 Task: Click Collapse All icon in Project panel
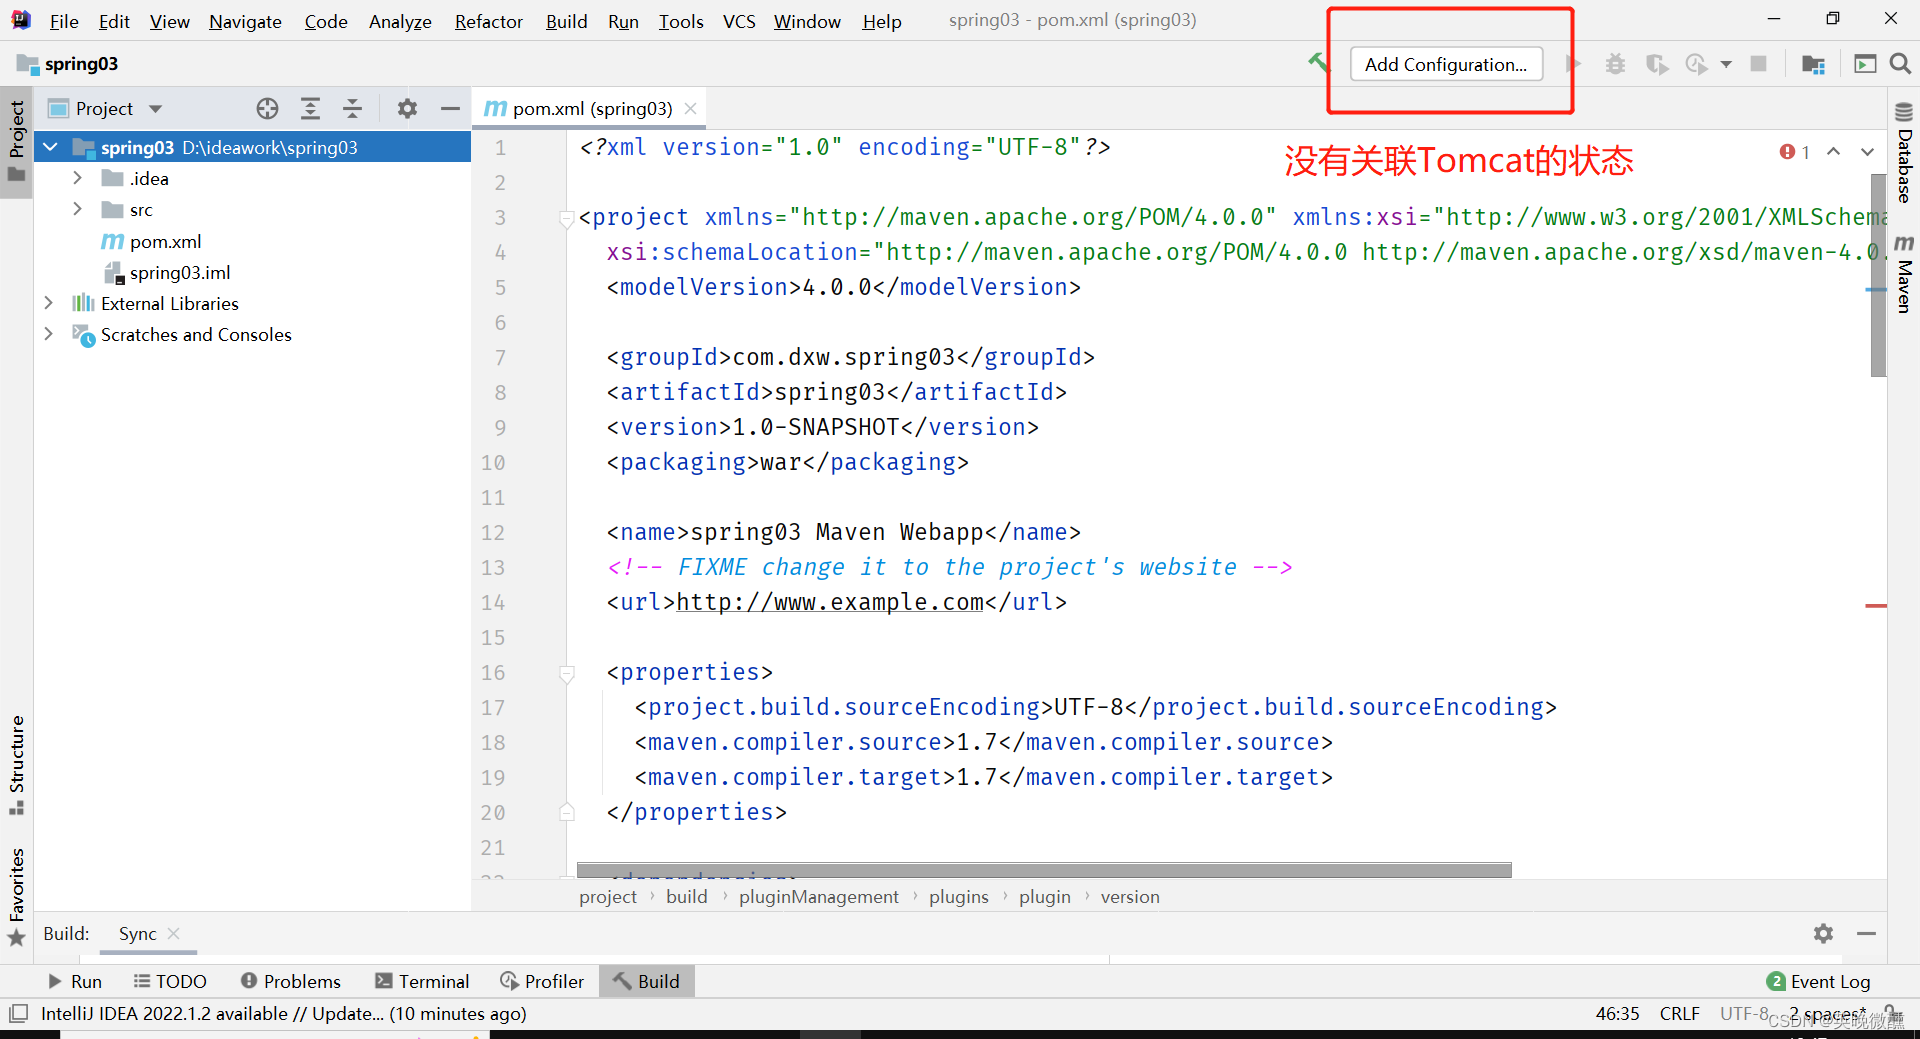click(353, 108)
